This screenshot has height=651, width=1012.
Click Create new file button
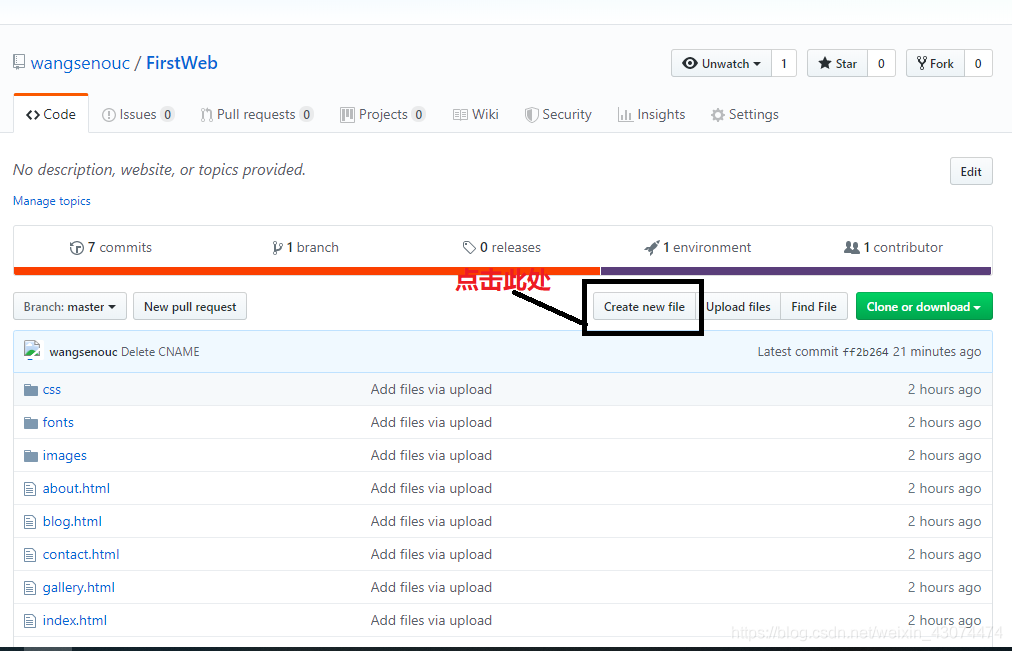(644, 306)
